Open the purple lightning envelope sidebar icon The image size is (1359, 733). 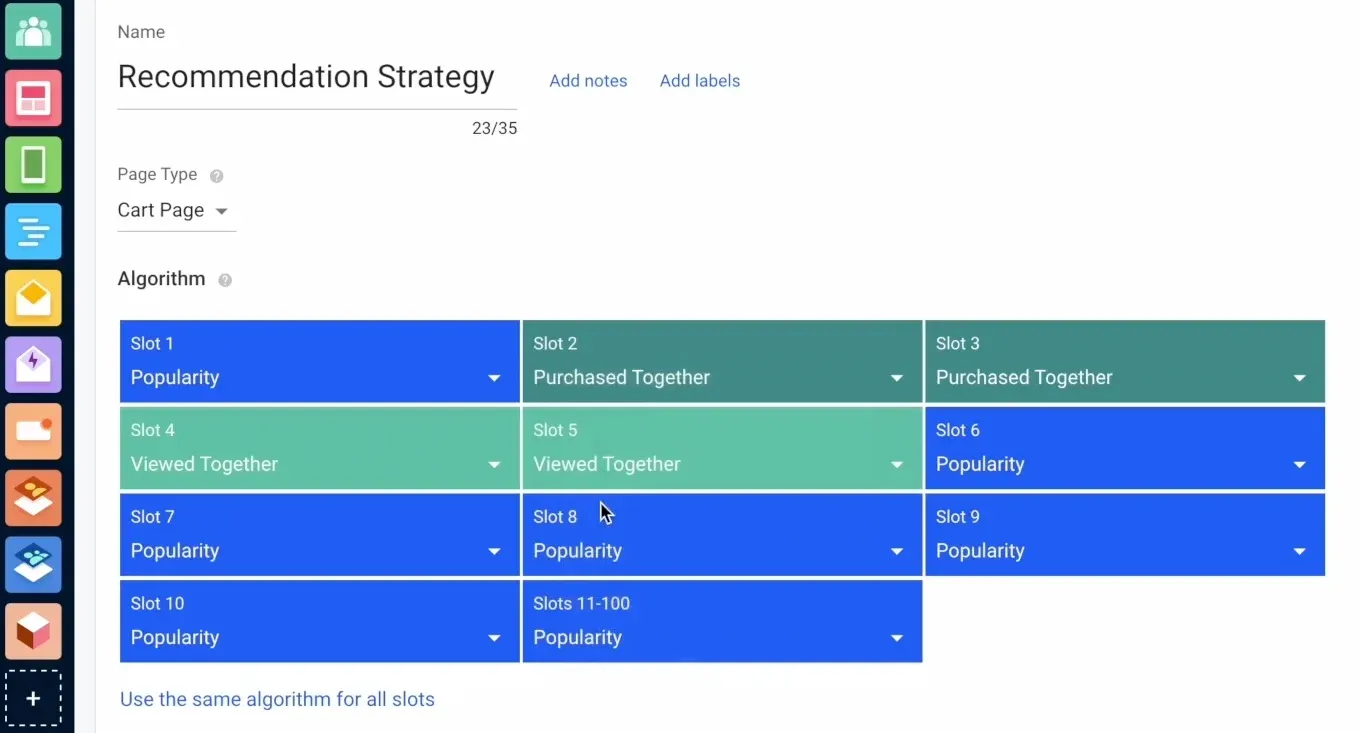click(x=33, y=364)
